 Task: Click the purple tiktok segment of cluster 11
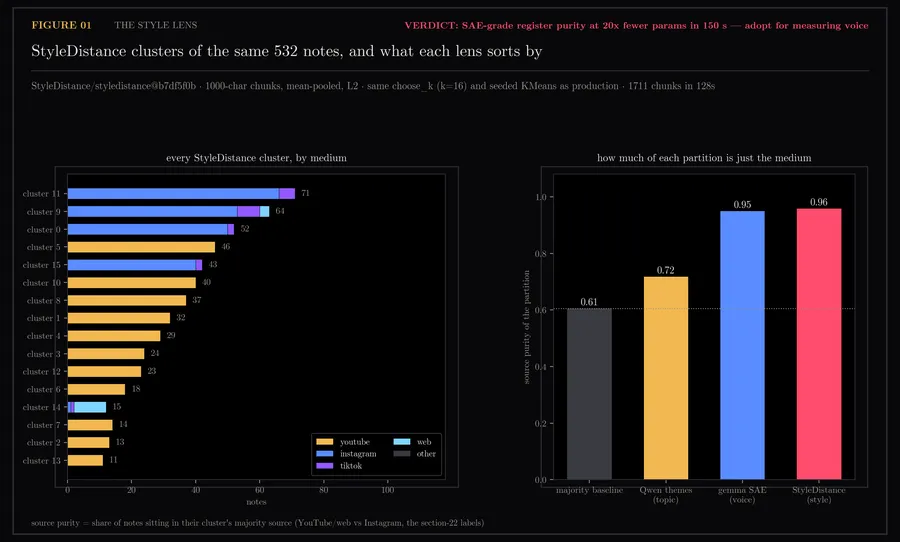287,193
